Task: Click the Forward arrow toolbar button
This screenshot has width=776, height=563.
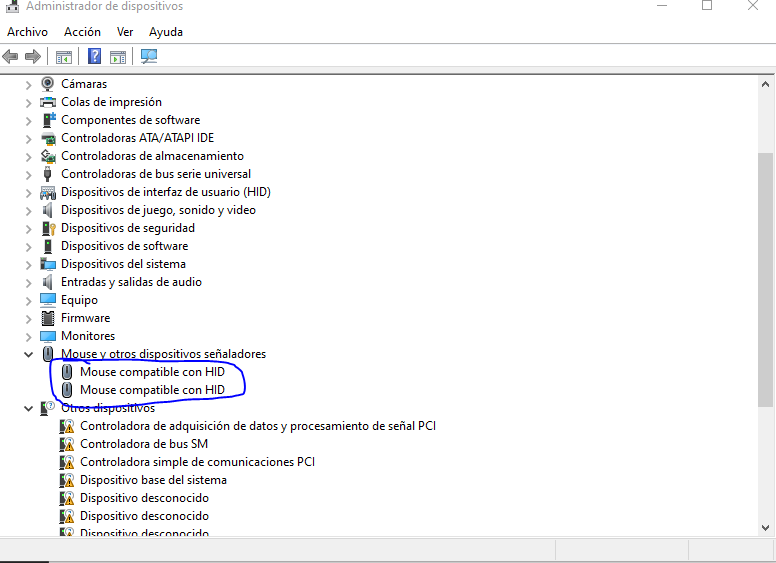Action: 33,56
